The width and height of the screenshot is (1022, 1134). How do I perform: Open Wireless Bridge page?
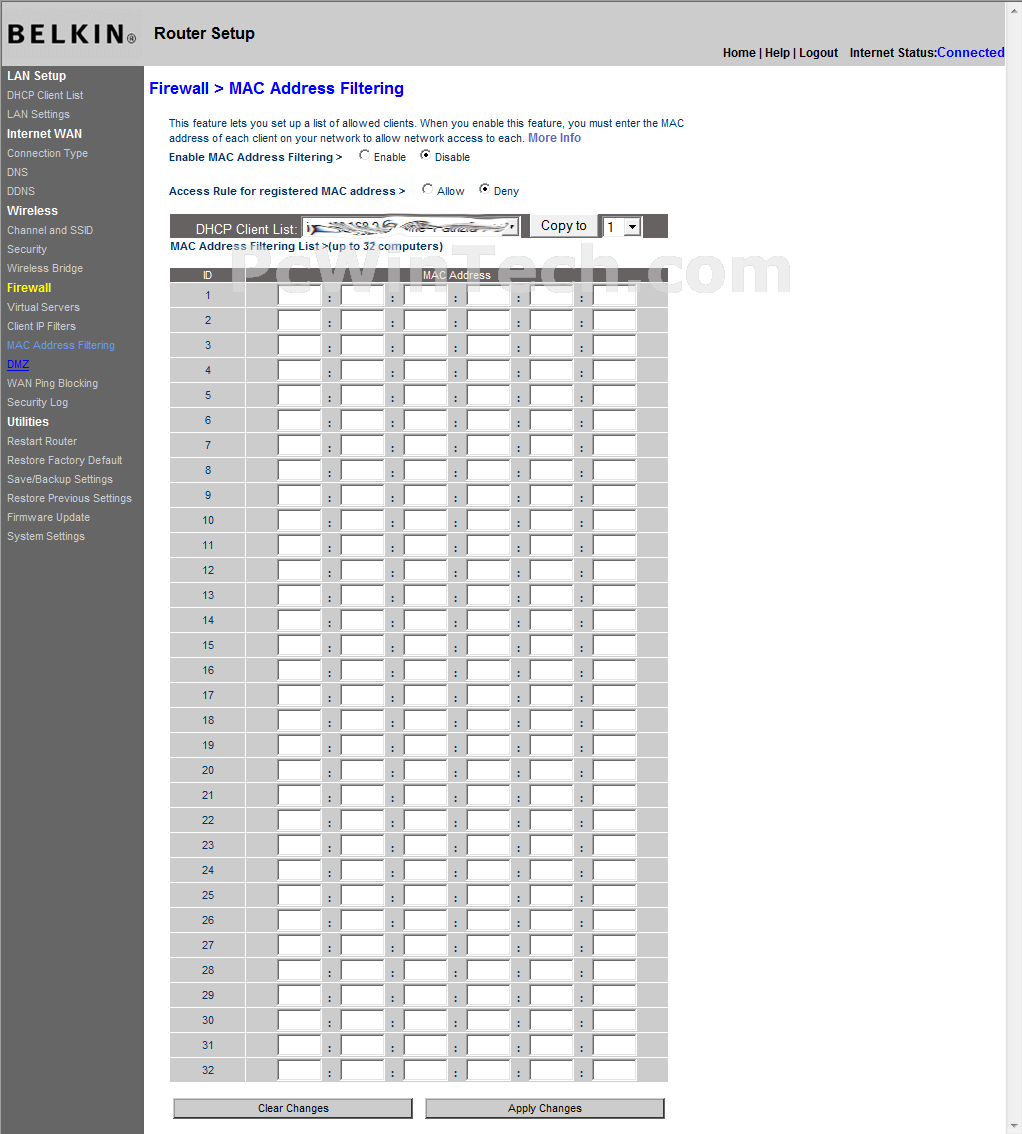pyautogui.click(x=45, y=268)
